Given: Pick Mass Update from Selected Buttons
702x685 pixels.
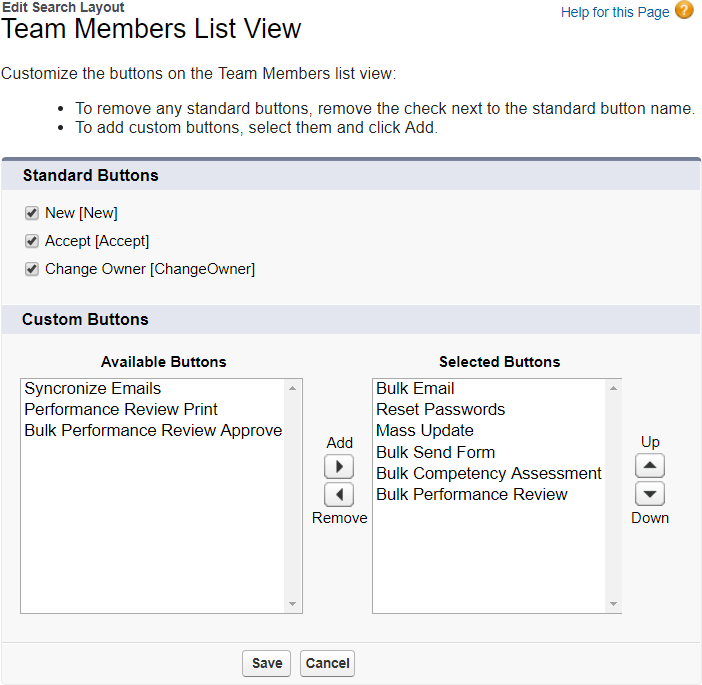Looking at the screenshot, I should tap(425, 430).
